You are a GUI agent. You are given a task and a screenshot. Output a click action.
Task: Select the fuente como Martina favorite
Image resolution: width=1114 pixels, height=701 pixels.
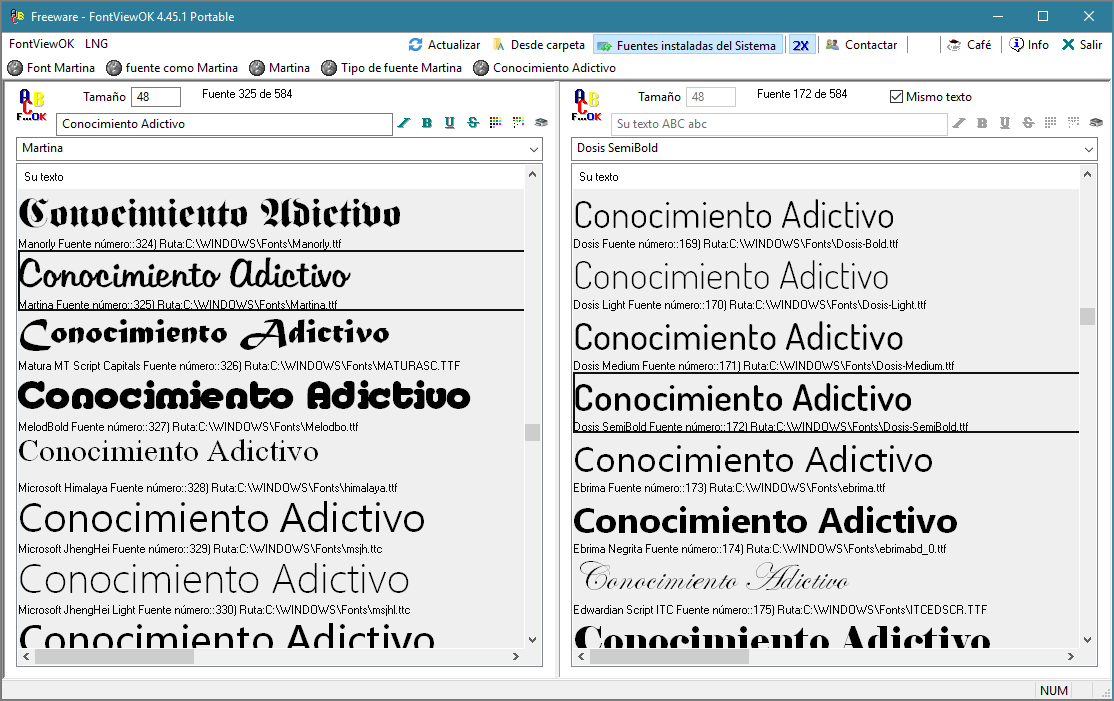172,68
